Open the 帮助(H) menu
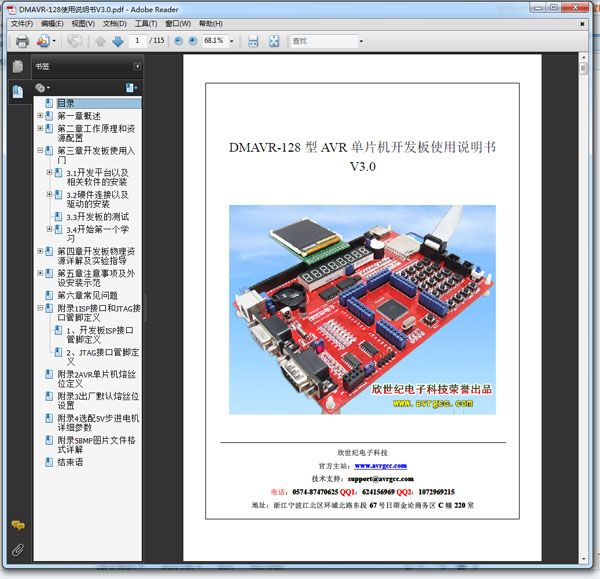Viewport: 600px width, 579px height. [x=211, y=24]
